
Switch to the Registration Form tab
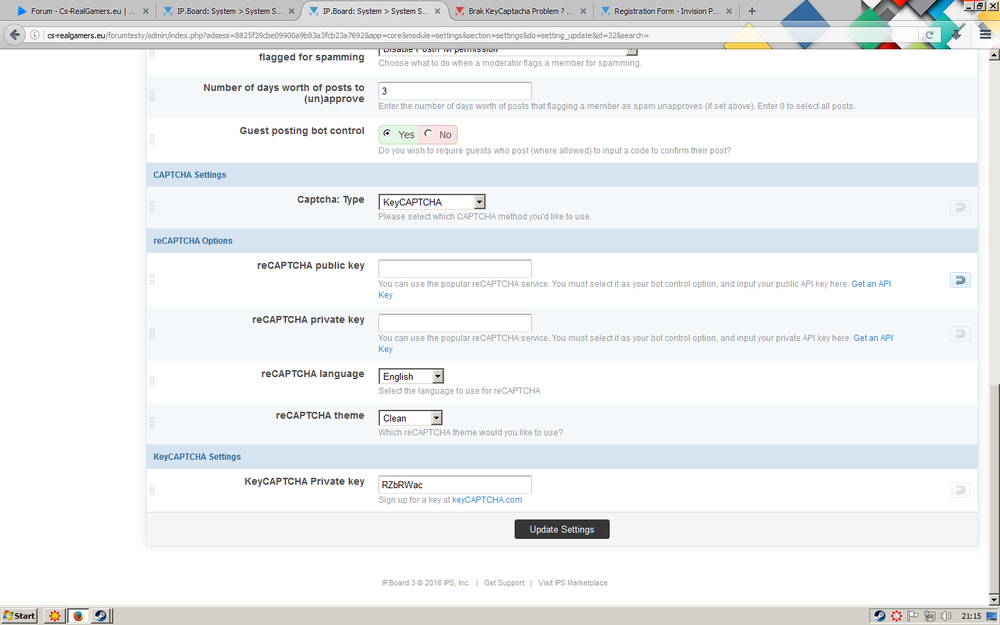pos(664,11)
